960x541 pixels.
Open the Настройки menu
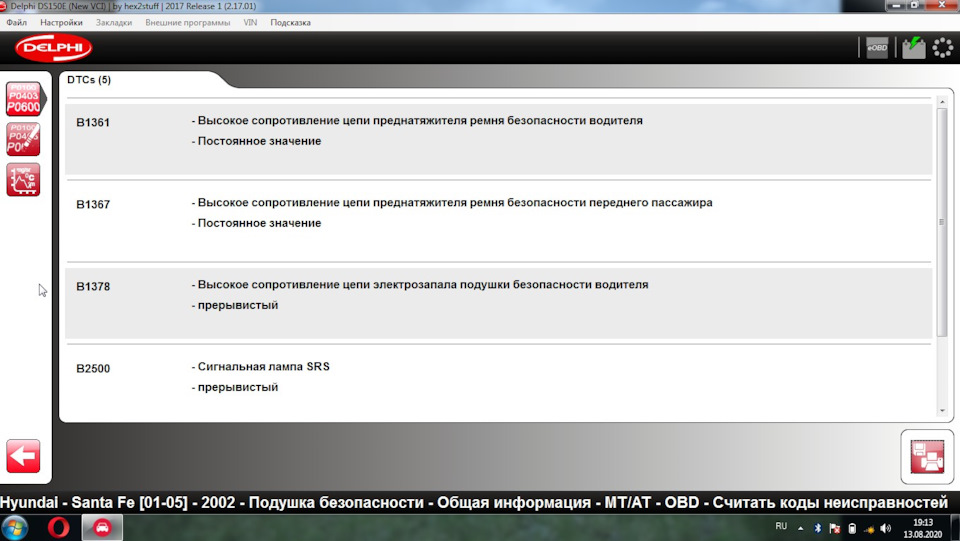coord(61,23)
